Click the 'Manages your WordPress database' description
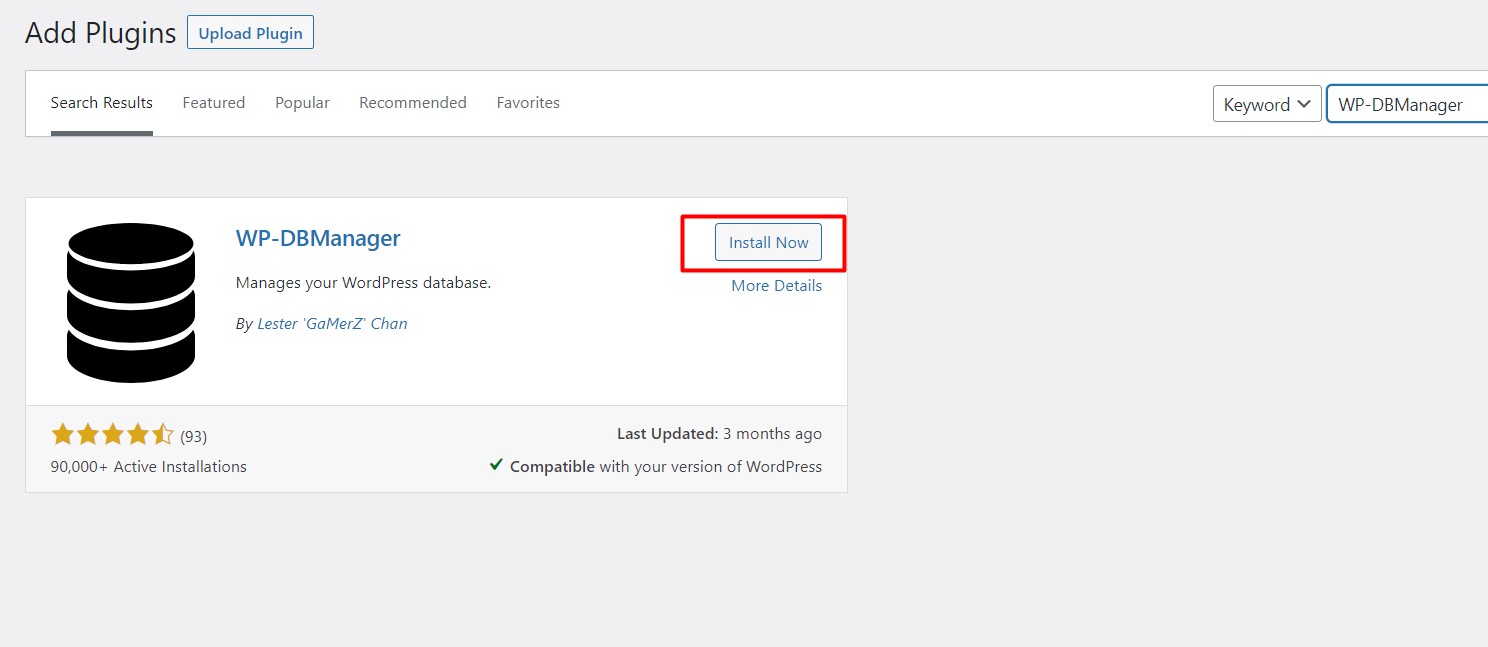The width and height of the screenshot is (1488, 647). [364, 283]
